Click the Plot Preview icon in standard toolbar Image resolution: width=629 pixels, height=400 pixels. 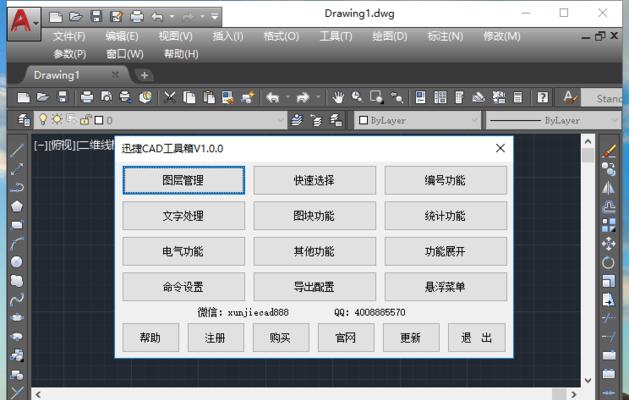pos(106,97)
